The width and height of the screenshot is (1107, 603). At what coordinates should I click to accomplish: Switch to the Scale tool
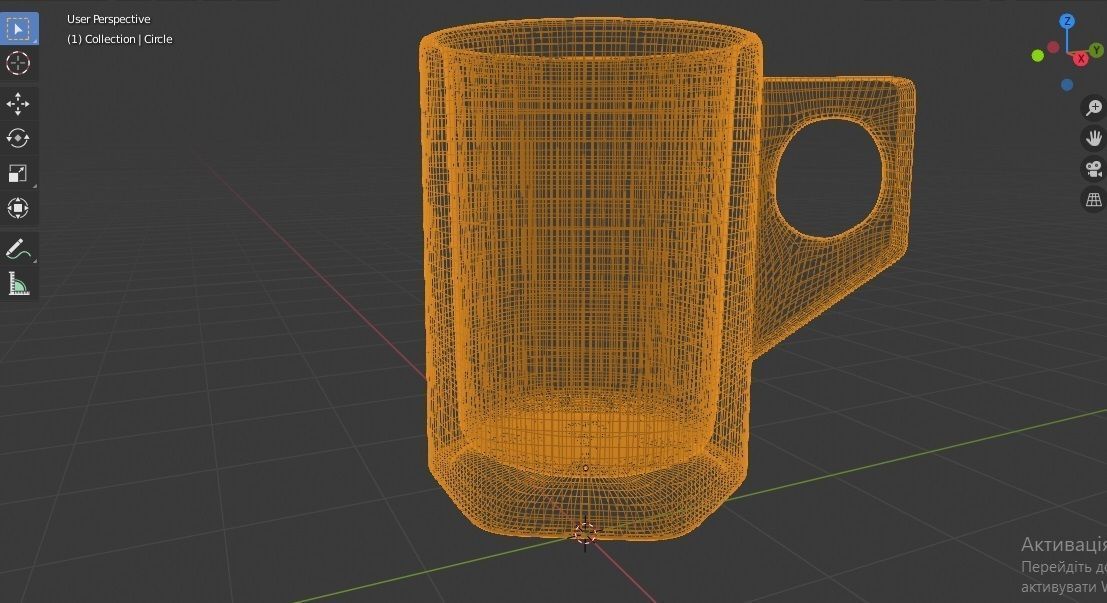coord(18,173)
